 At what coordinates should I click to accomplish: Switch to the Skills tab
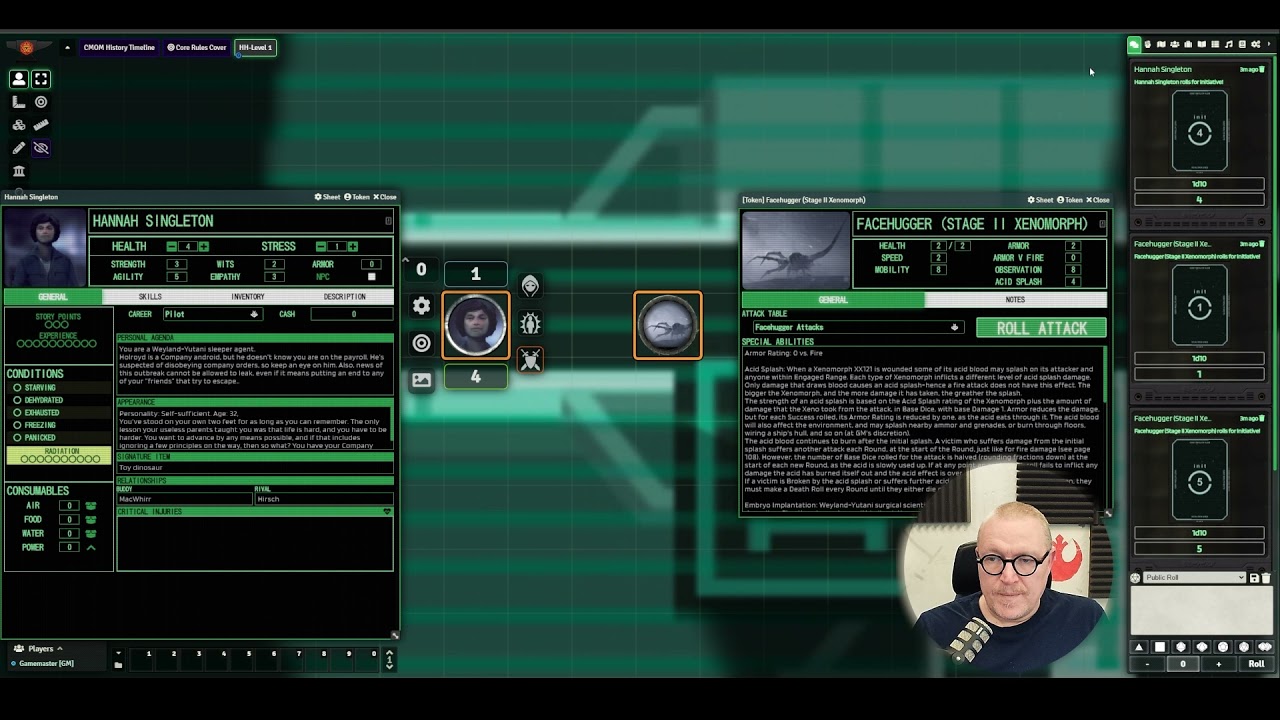tap(150, 297)
